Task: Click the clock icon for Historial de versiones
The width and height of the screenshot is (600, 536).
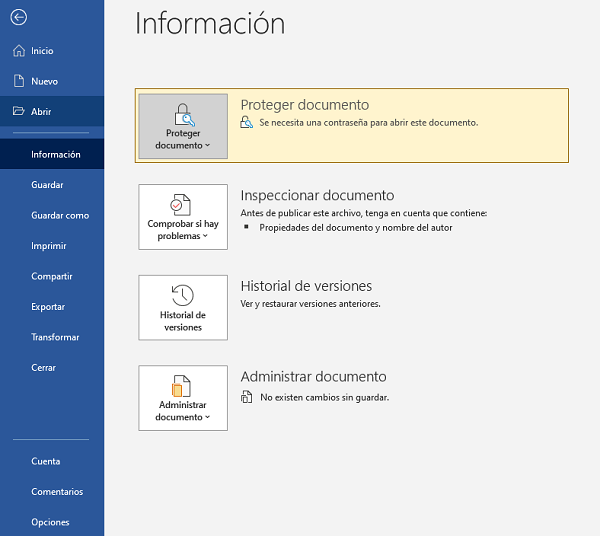Action: tap(183, 295)
